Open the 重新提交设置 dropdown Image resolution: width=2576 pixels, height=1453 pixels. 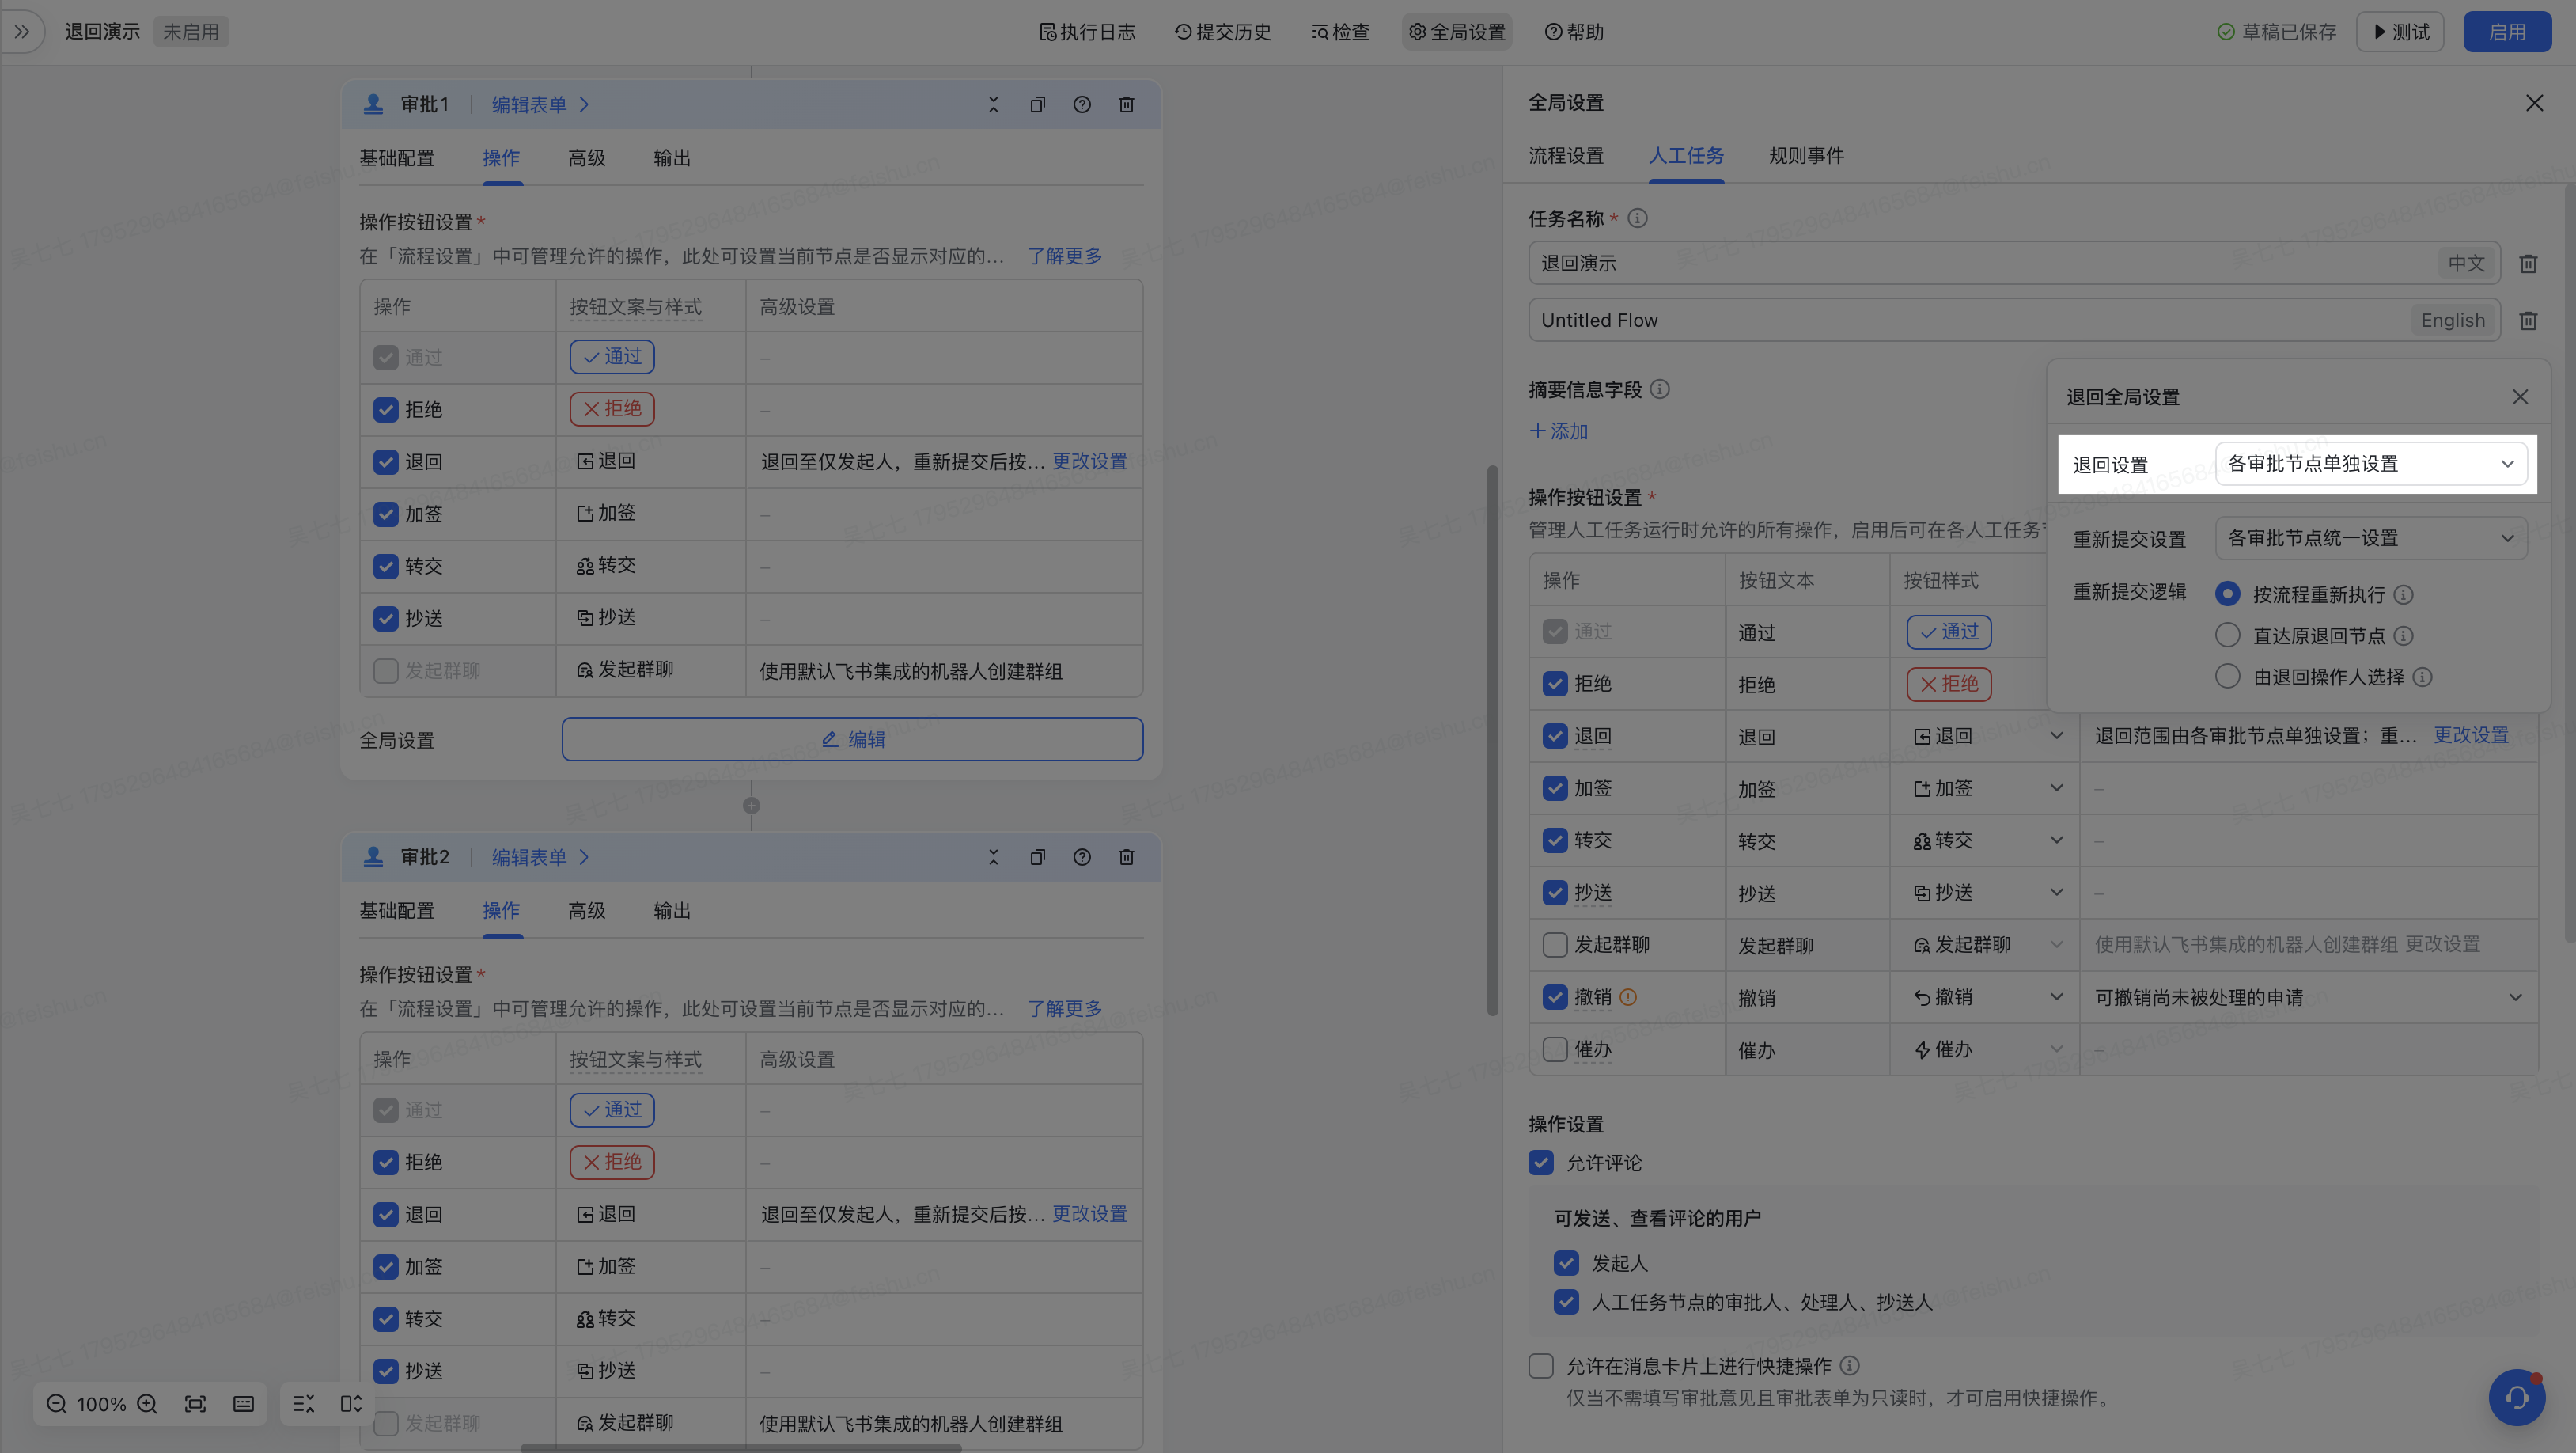[x=2370, y=538]
